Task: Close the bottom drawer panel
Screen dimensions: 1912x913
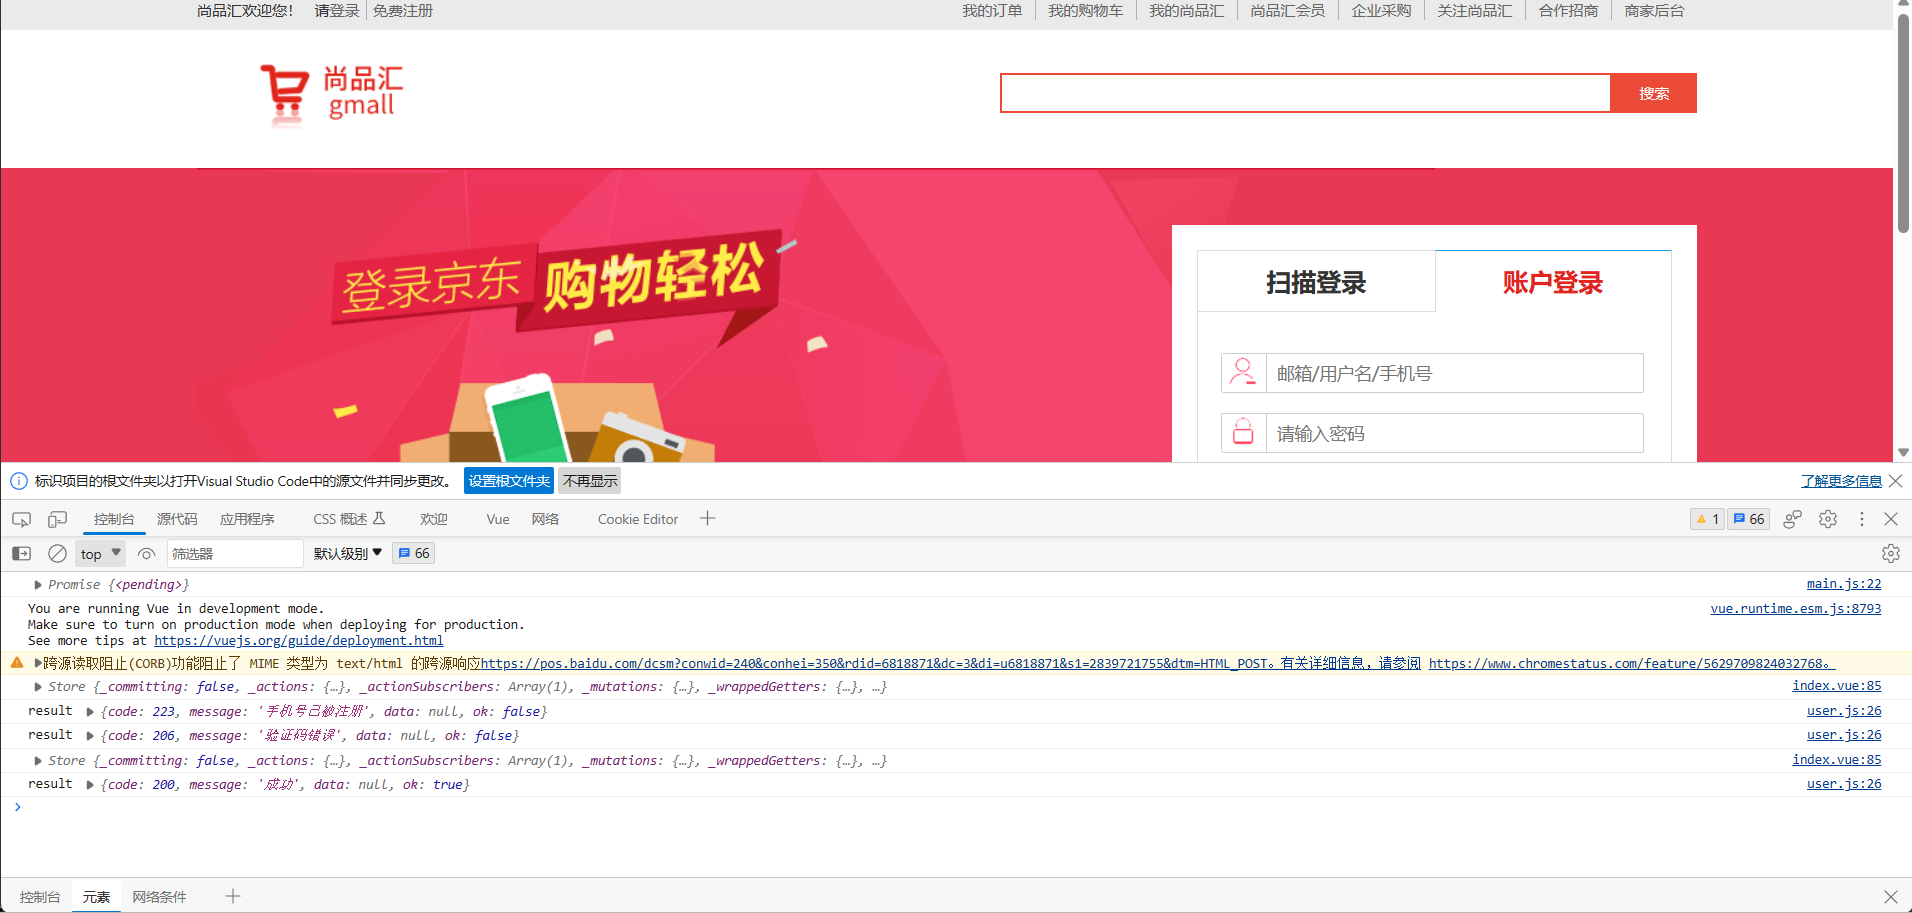Action: (1890, 897)
